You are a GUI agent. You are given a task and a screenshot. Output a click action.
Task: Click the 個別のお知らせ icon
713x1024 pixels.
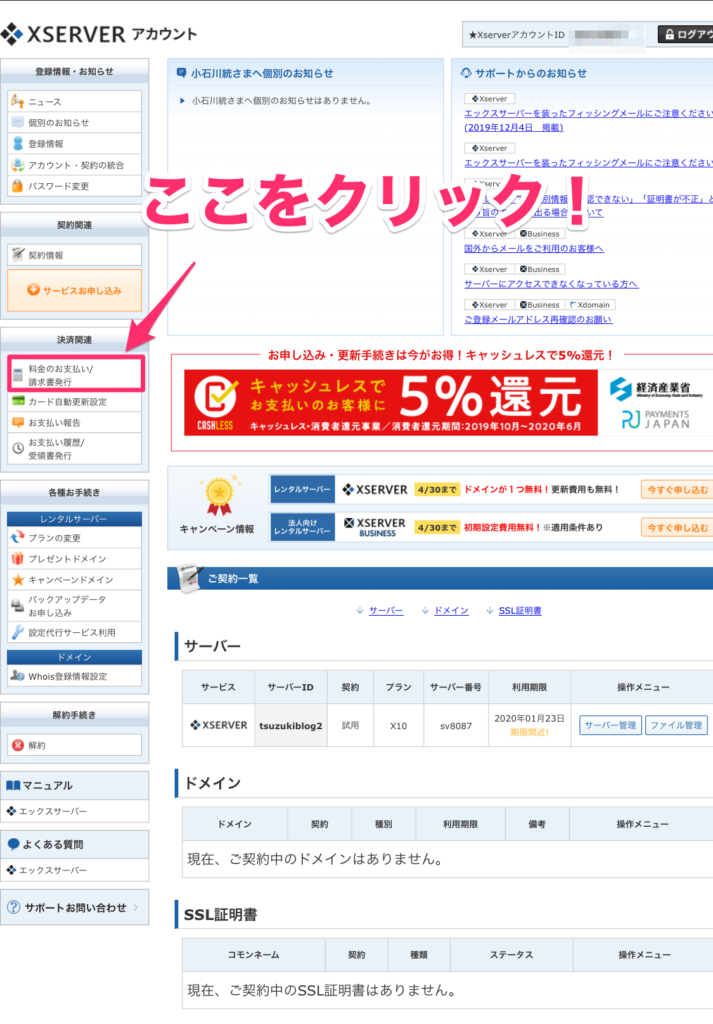click(18, 123)
